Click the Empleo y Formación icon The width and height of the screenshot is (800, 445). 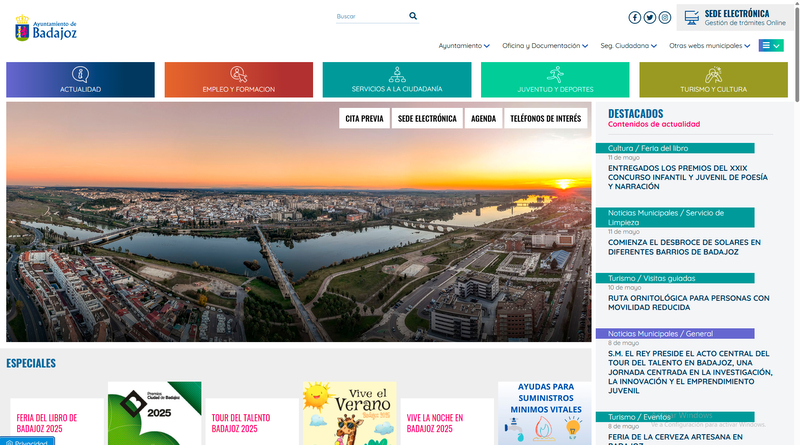pos(238,75)
